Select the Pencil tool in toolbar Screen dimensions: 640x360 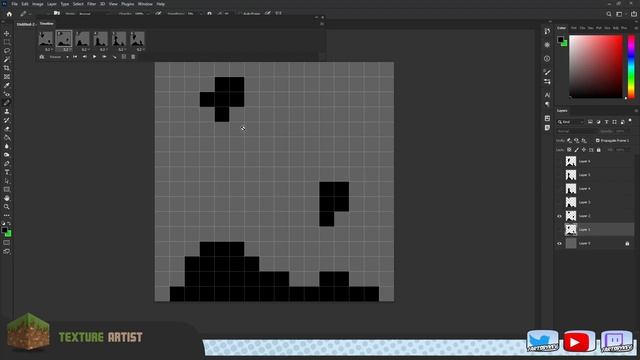click(7, 102)
